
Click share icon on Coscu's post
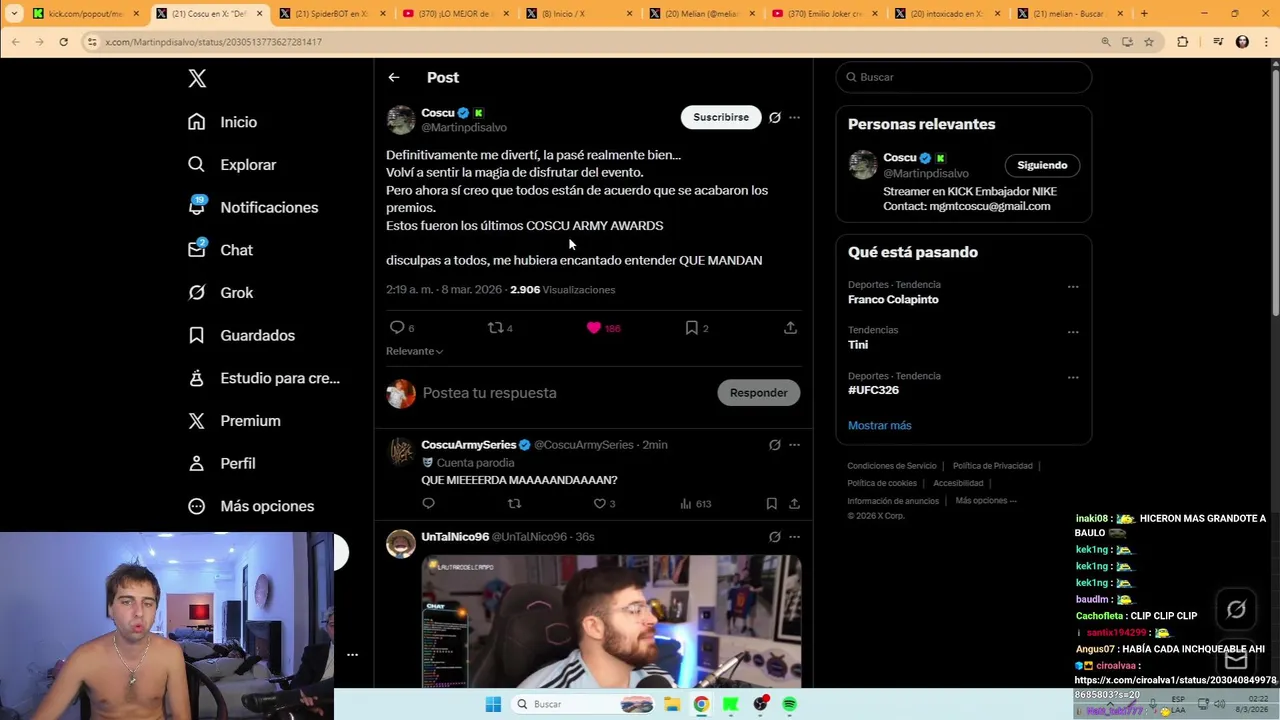790,328
